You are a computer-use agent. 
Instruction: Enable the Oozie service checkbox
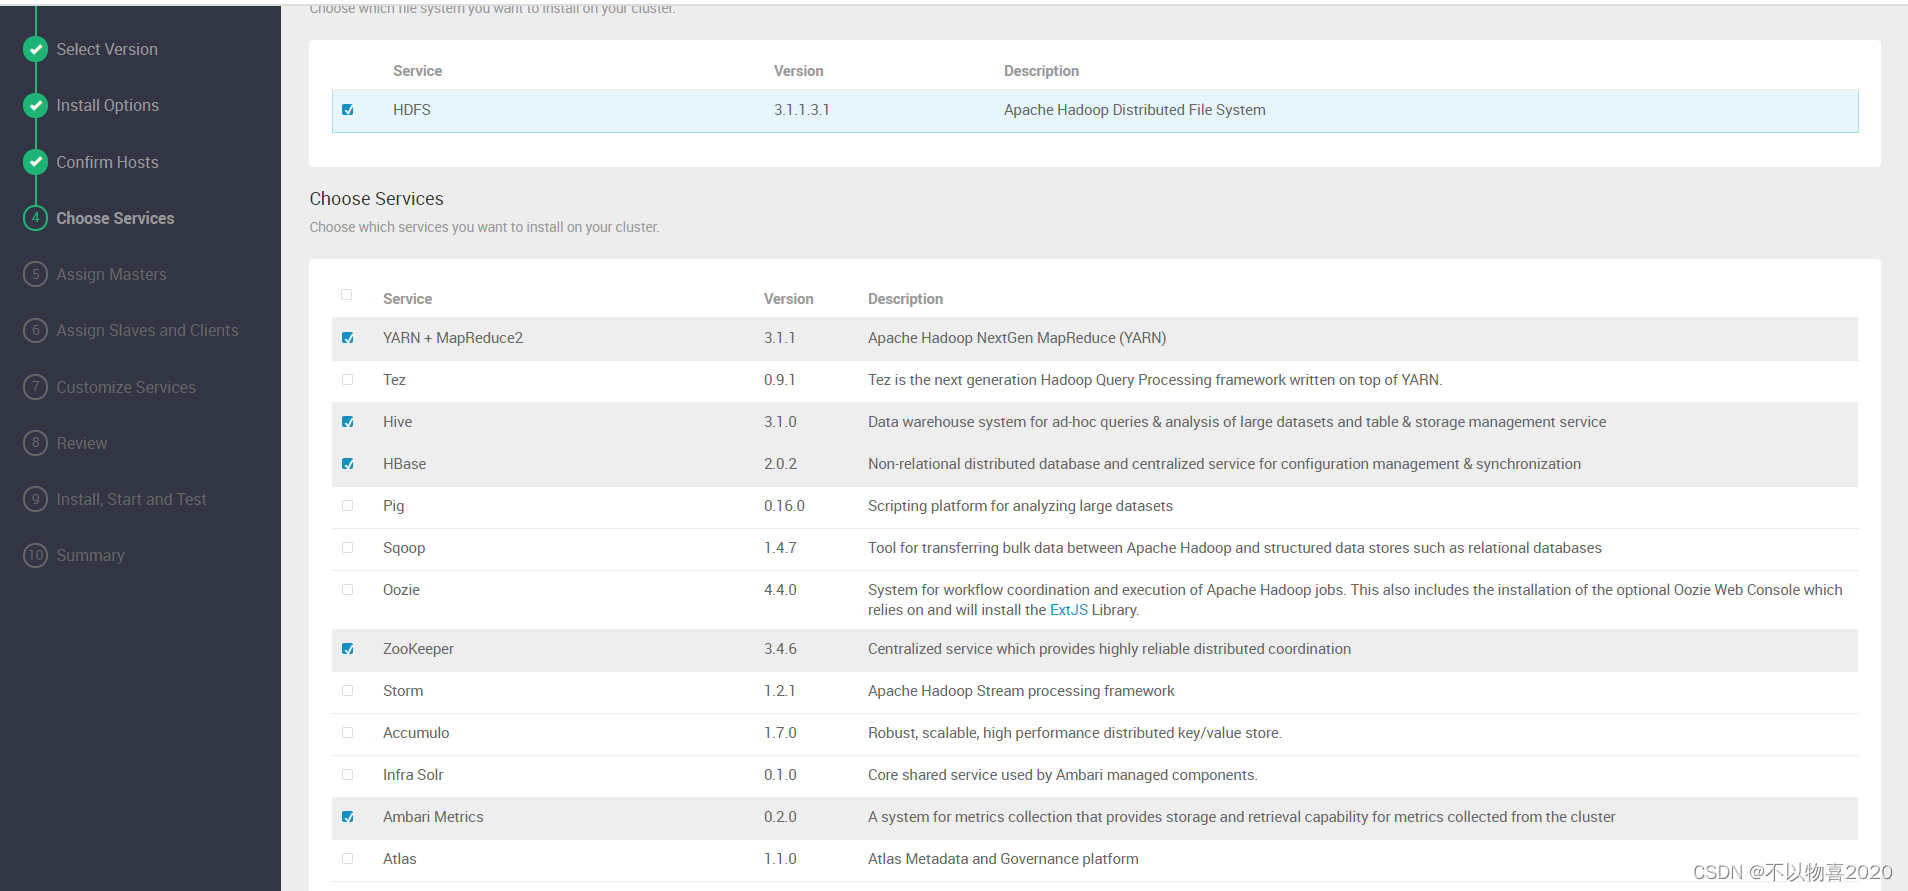348,590
